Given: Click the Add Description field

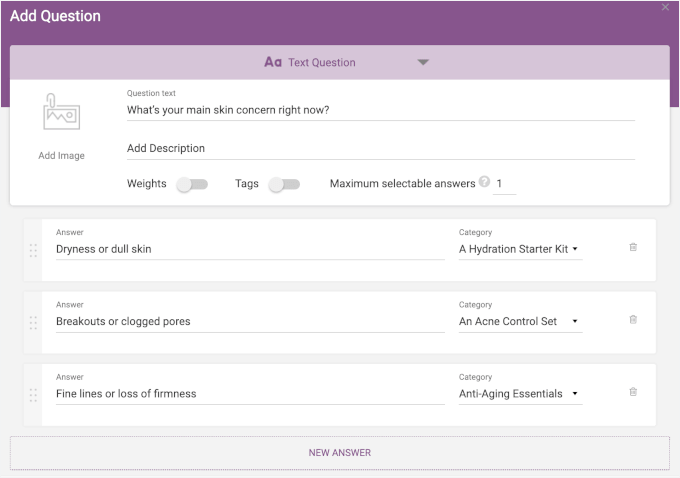Looking at the screenshot, I should click(x=380, y=148).
